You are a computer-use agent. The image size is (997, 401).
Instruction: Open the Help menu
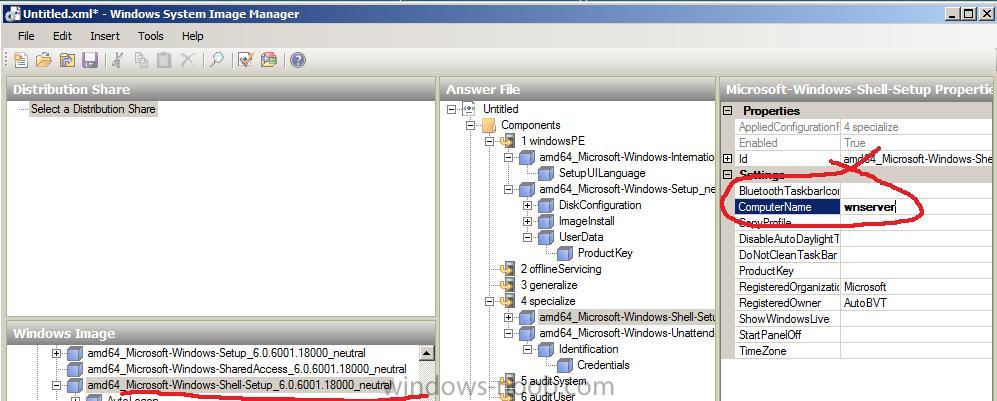tap(193, 36)
